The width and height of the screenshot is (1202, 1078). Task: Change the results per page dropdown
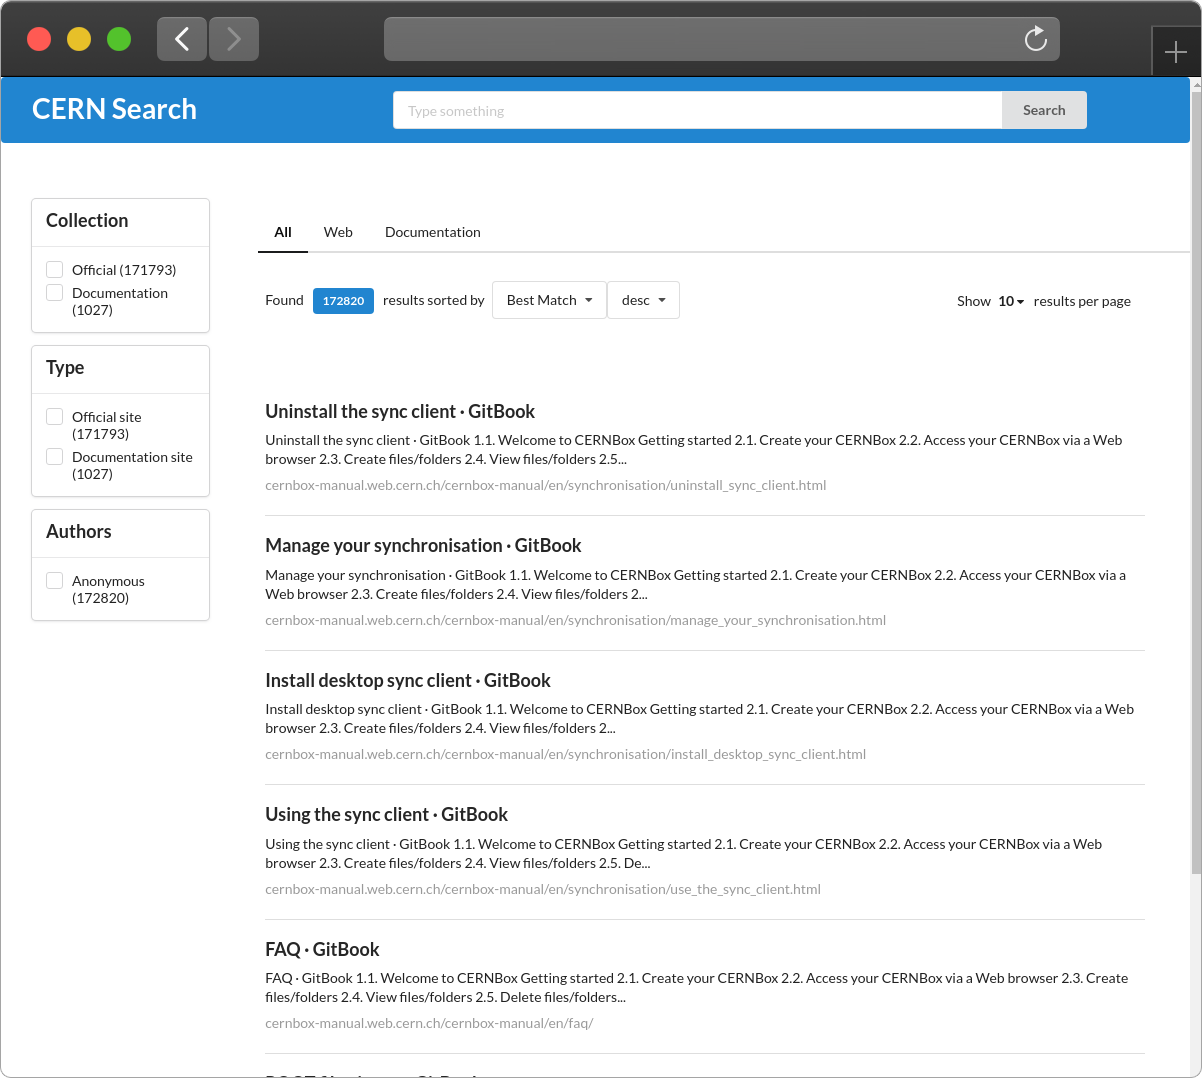tap(1010, 301)
